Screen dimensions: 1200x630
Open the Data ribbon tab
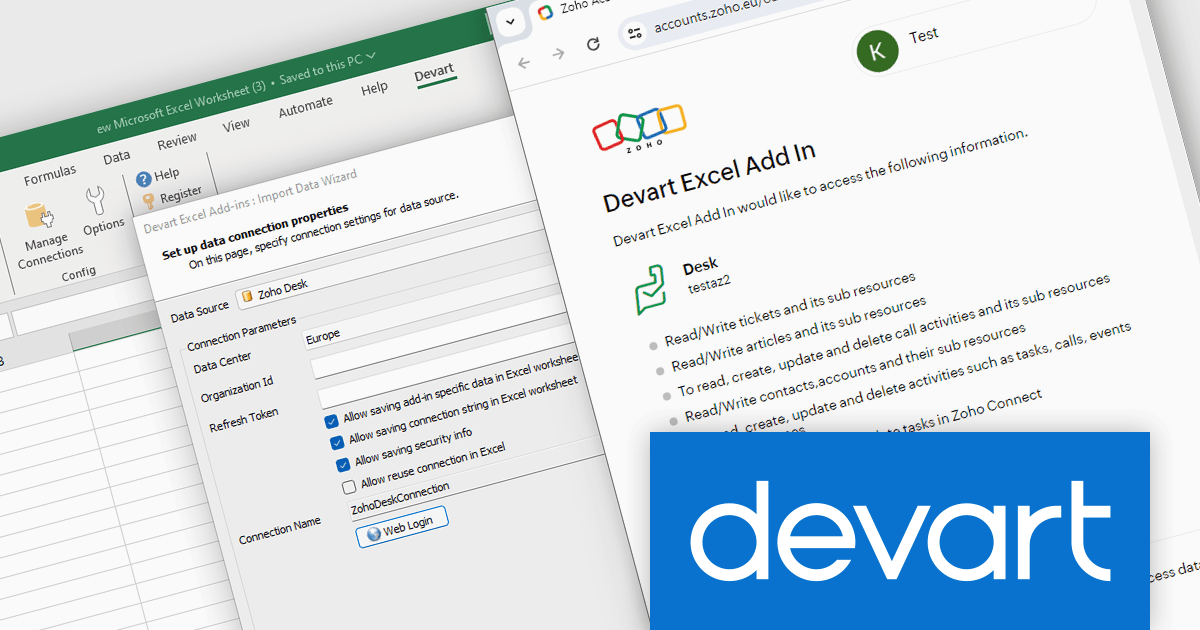[117, 157]
